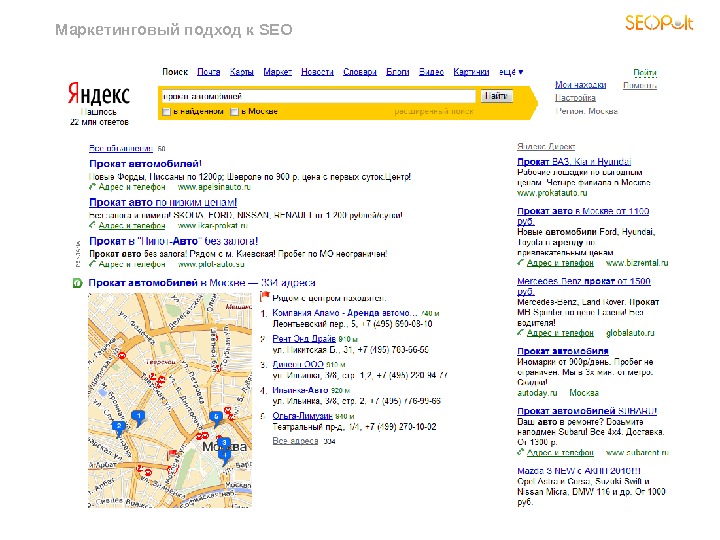Open the Яндекс.Директ link

[x=546, y=146]
